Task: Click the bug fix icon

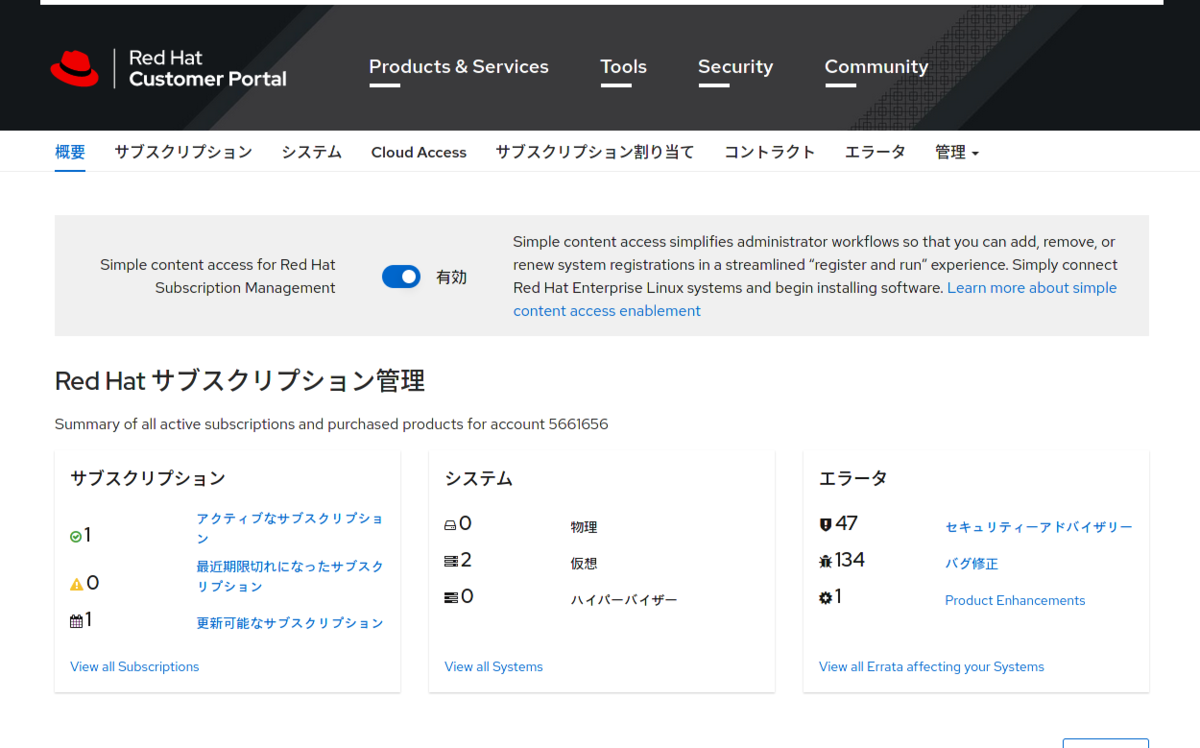Action: (x=825, y=561)
